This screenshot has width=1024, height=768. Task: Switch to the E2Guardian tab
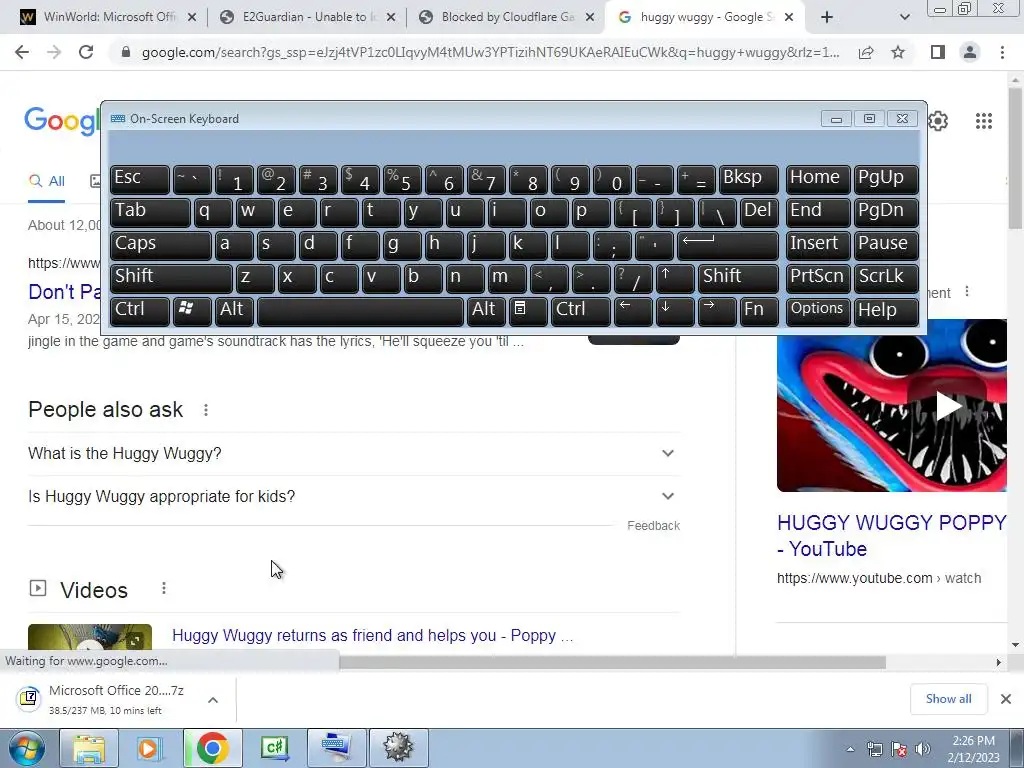pos(307,17)
